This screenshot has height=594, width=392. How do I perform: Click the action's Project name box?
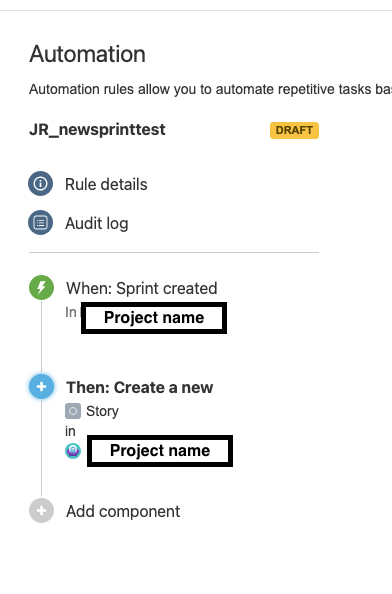point(160,451)
